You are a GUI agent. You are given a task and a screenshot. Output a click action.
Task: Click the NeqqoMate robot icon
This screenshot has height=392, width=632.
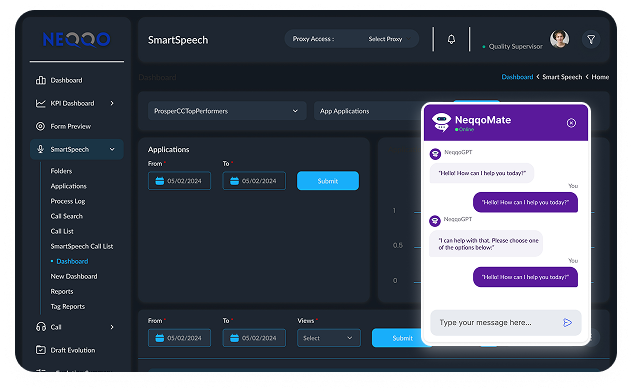tap(441, 122)
